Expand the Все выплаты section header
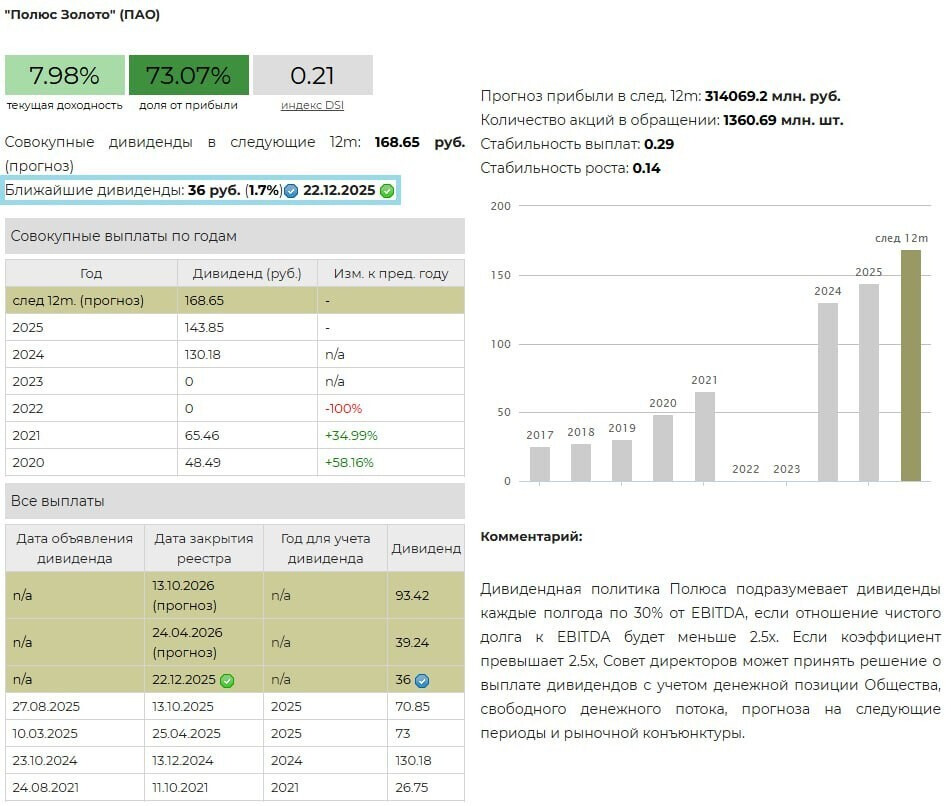This screenshot has width=951, height=806. tap(234, 501)
